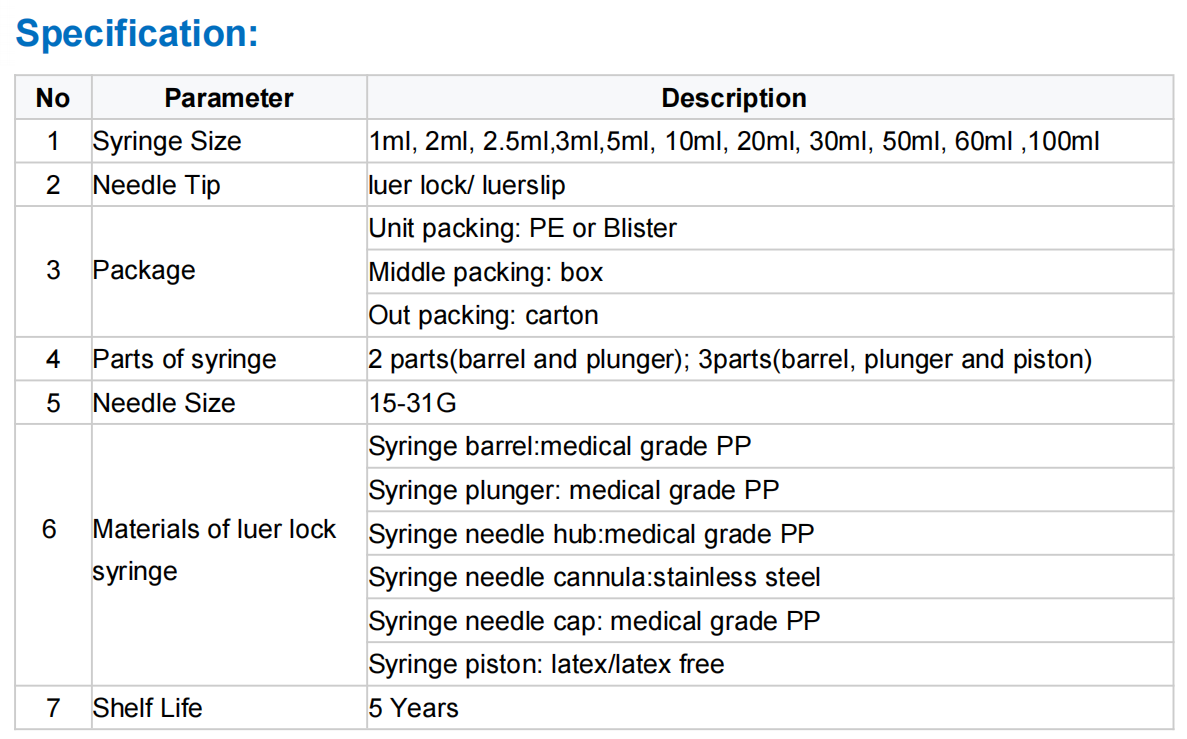Click the Specification heading

137,33
